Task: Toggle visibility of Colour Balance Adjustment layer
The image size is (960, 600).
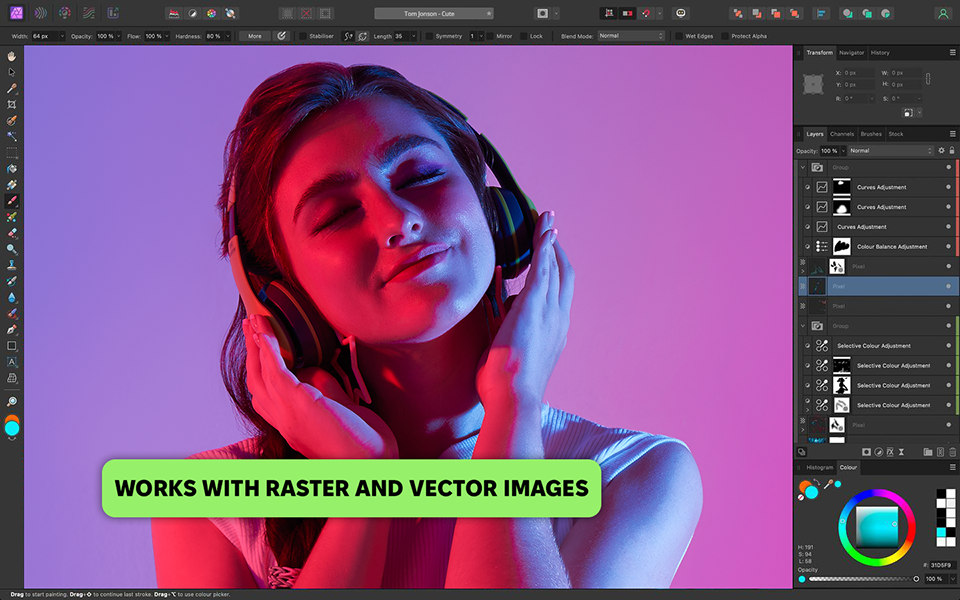Action: point(948,246)
